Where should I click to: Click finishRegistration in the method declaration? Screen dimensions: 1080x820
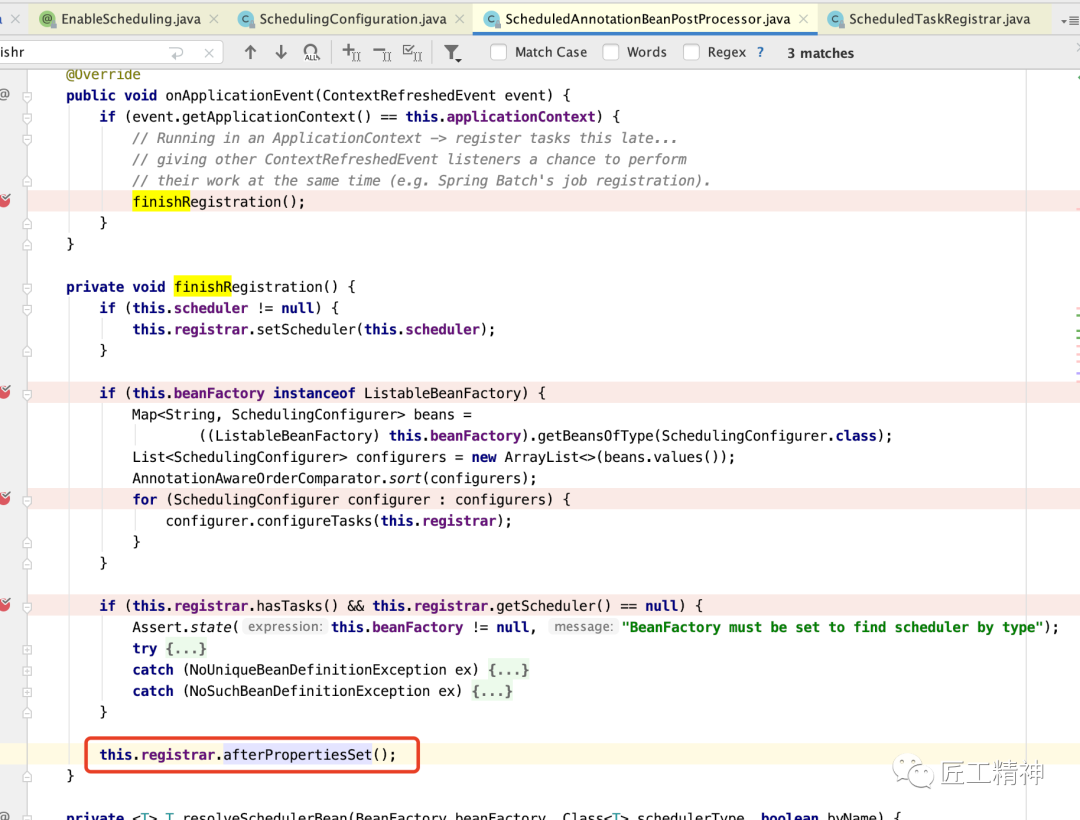click(256, 287)
